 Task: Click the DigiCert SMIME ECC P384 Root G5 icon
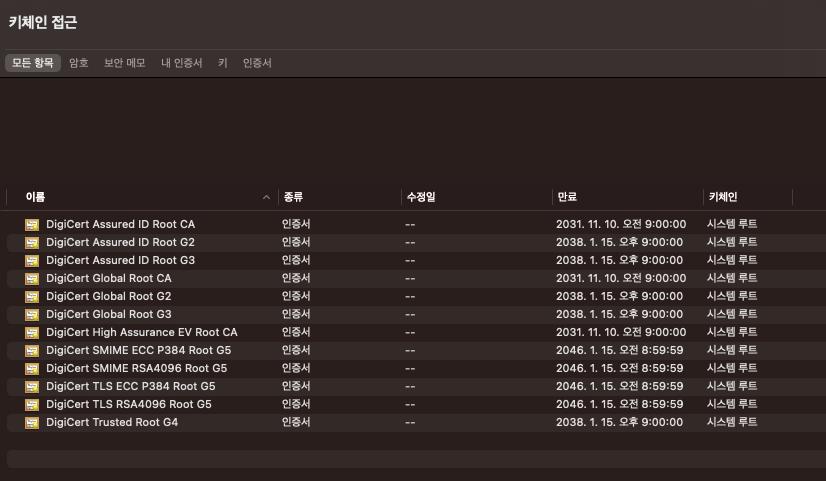(32, 351)
